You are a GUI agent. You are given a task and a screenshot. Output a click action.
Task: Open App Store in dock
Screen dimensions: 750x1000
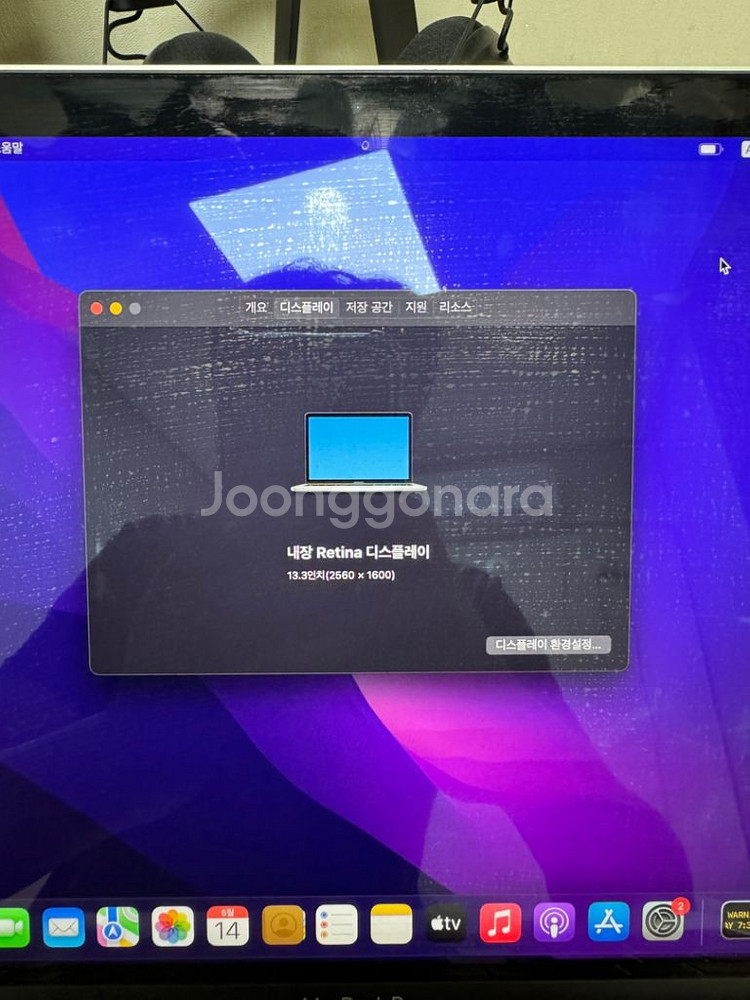pyautogui.click(x=608, y=922)
